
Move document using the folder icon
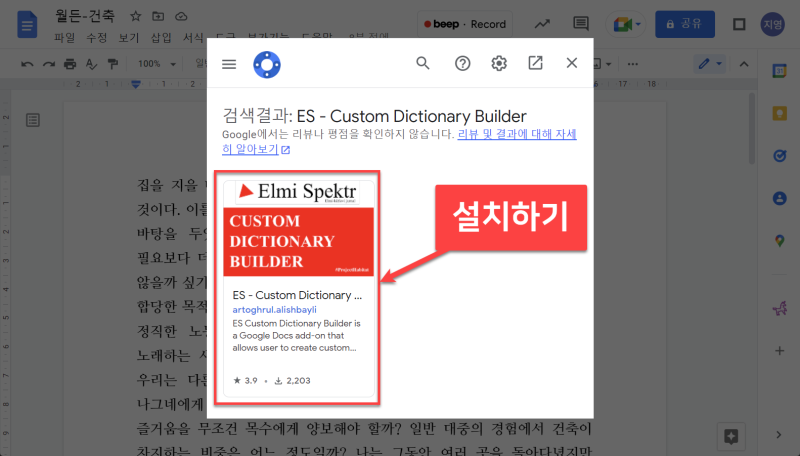coord(158,16)
